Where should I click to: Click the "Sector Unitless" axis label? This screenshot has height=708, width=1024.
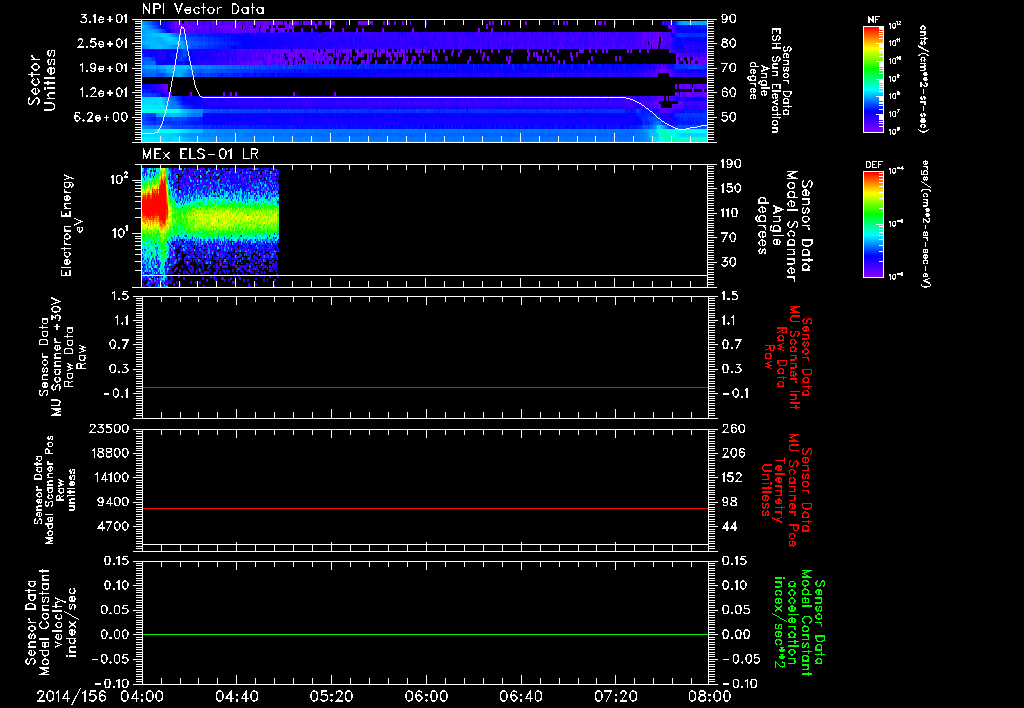coord(42,80)
